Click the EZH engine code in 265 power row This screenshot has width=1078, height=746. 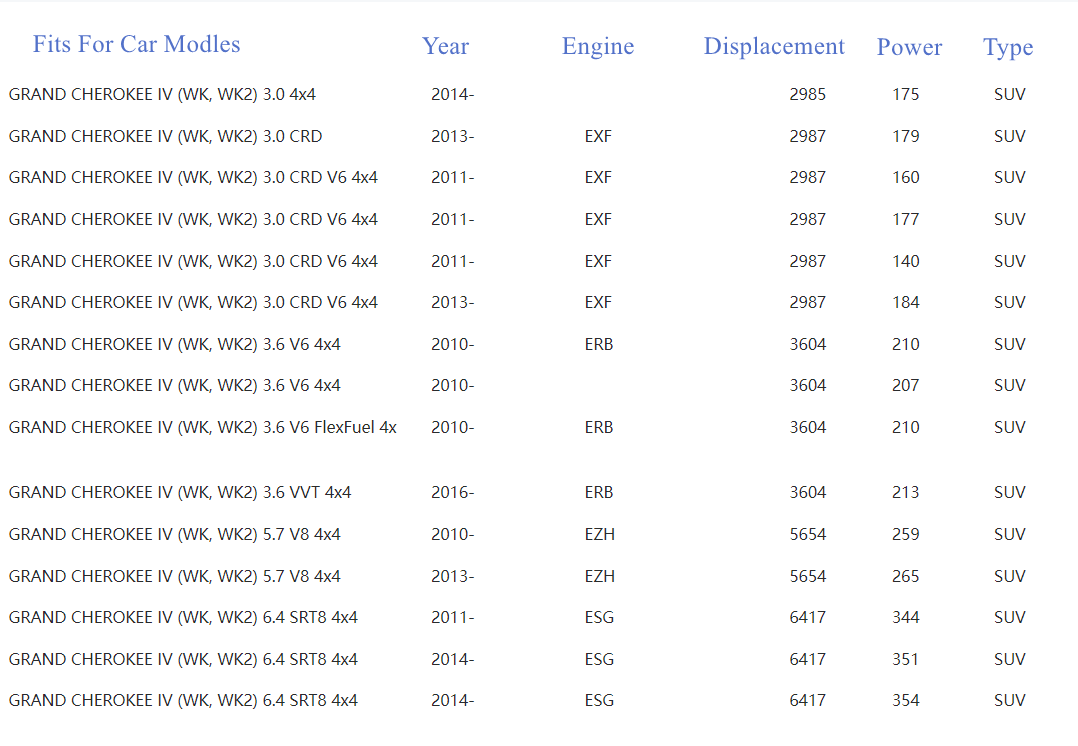pos(599,576)
